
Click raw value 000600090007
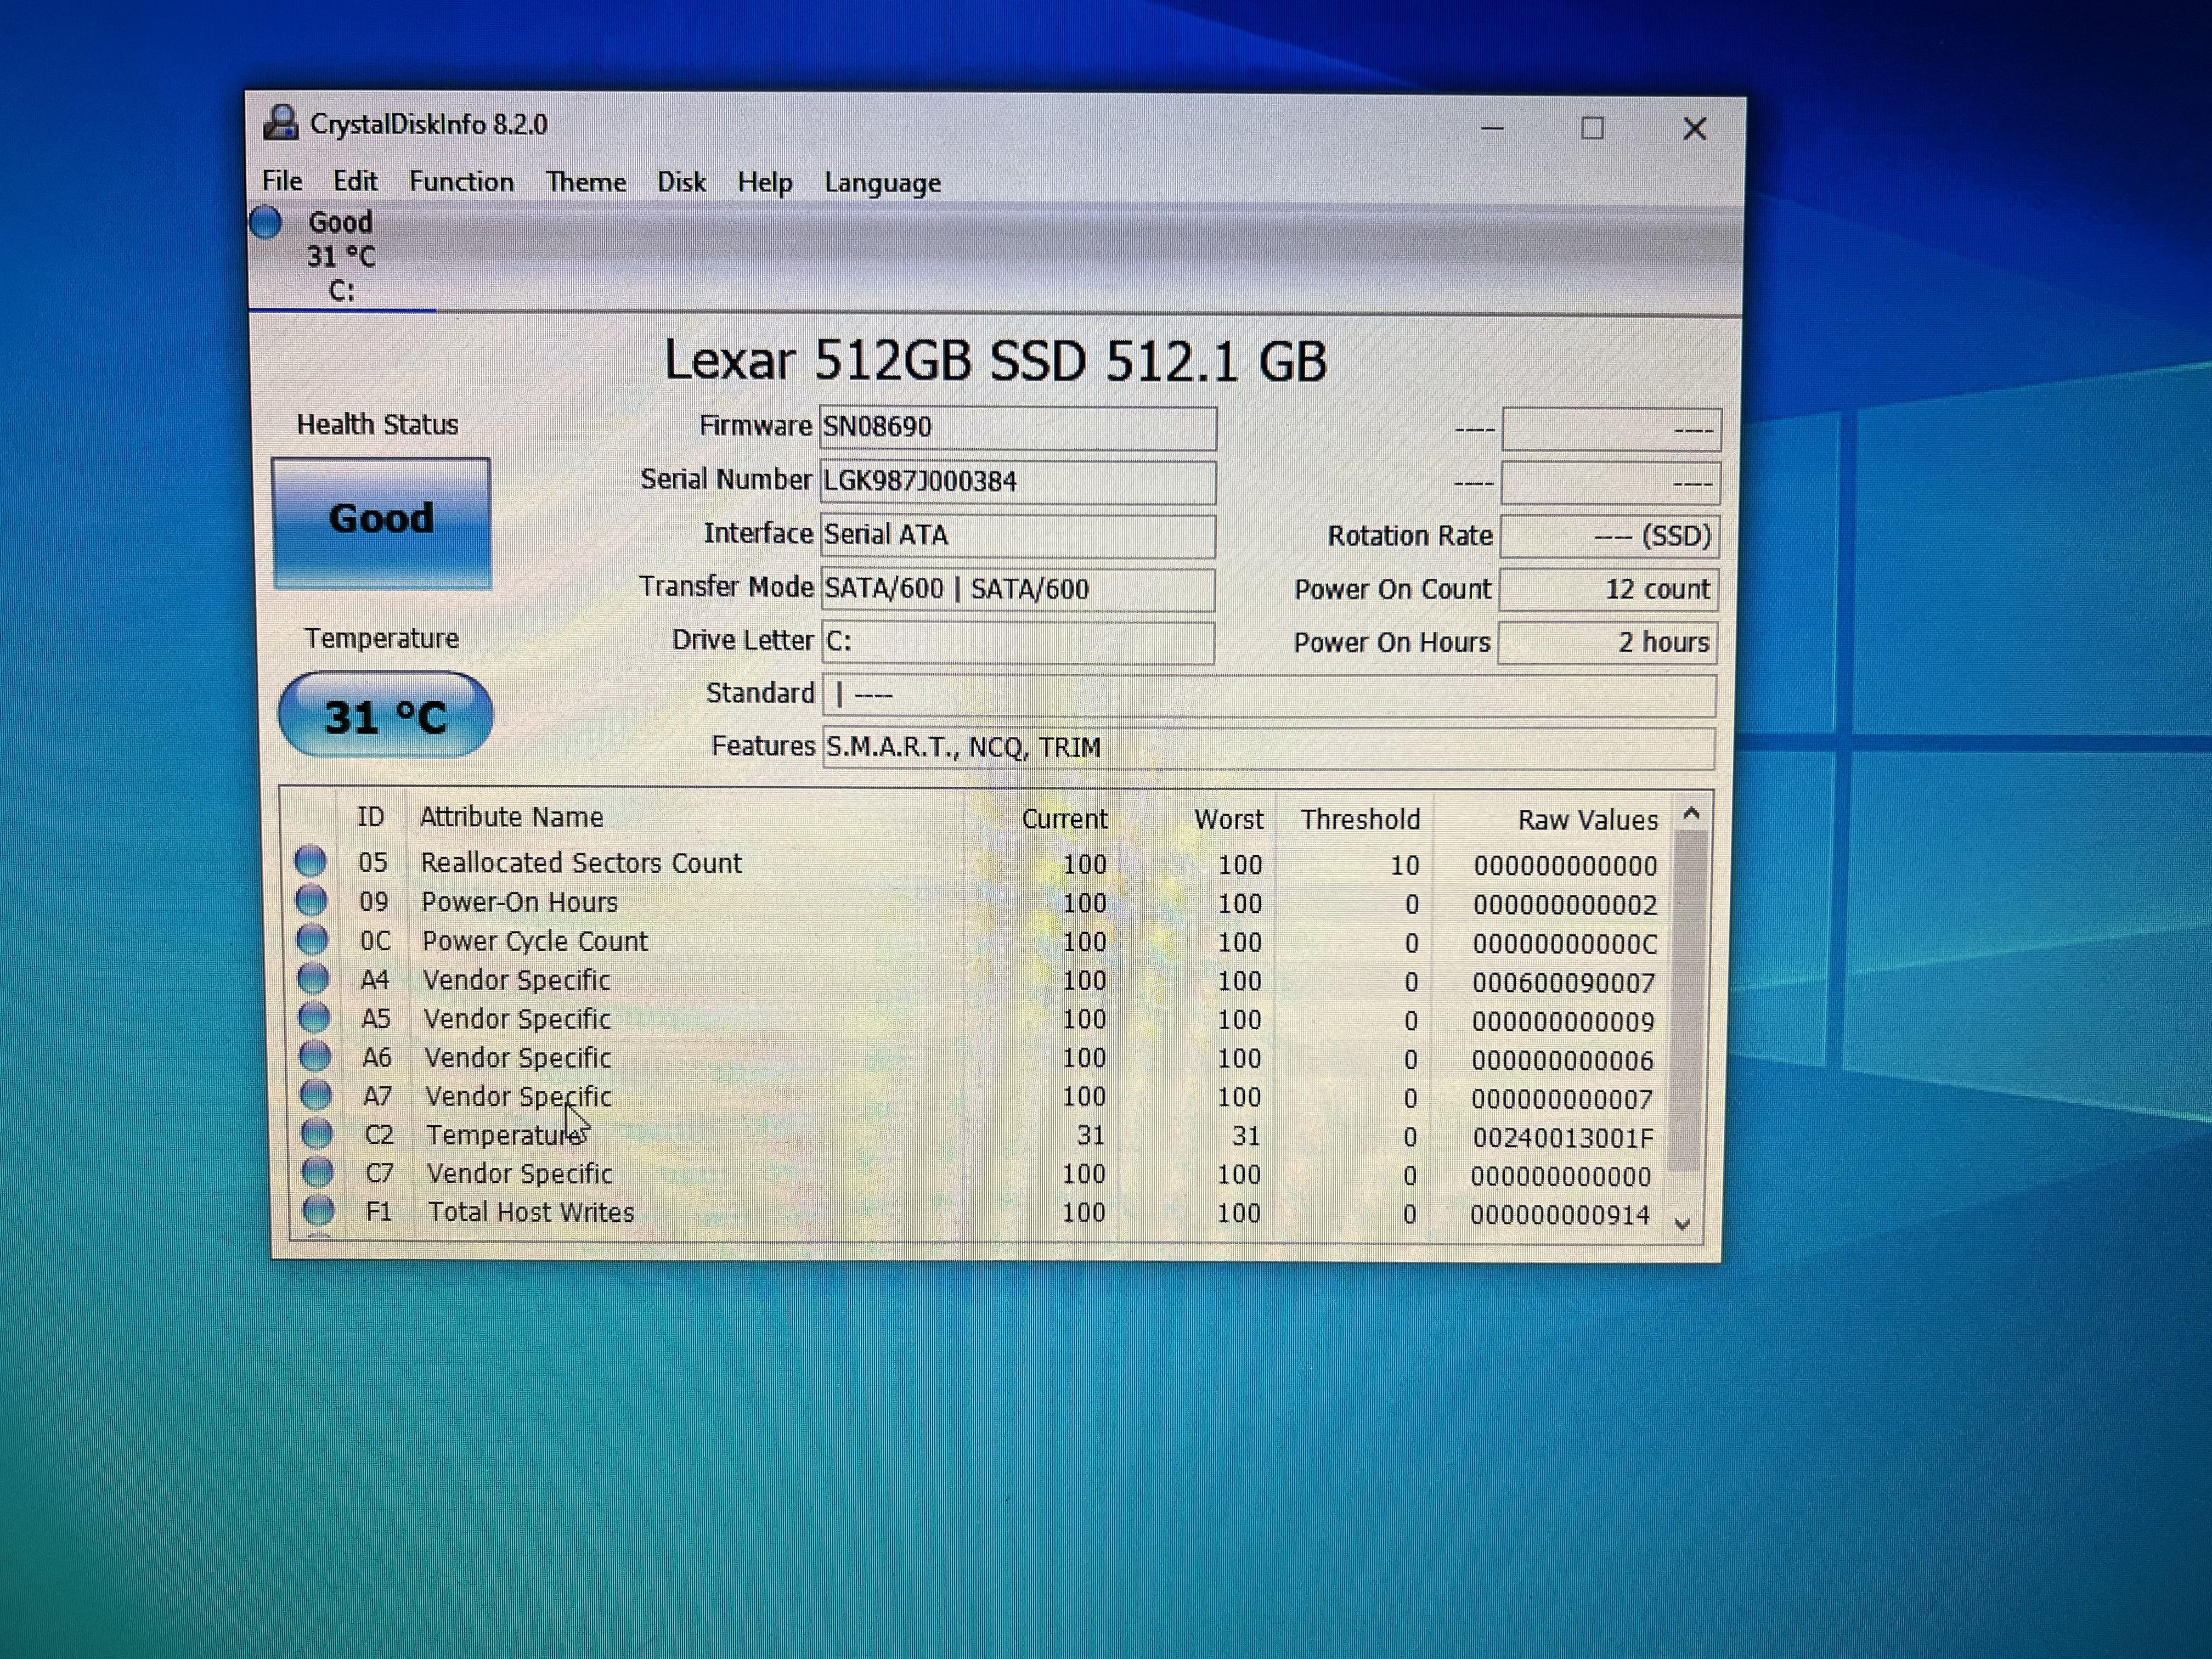pyautogui.click(x=1564, y=983)
